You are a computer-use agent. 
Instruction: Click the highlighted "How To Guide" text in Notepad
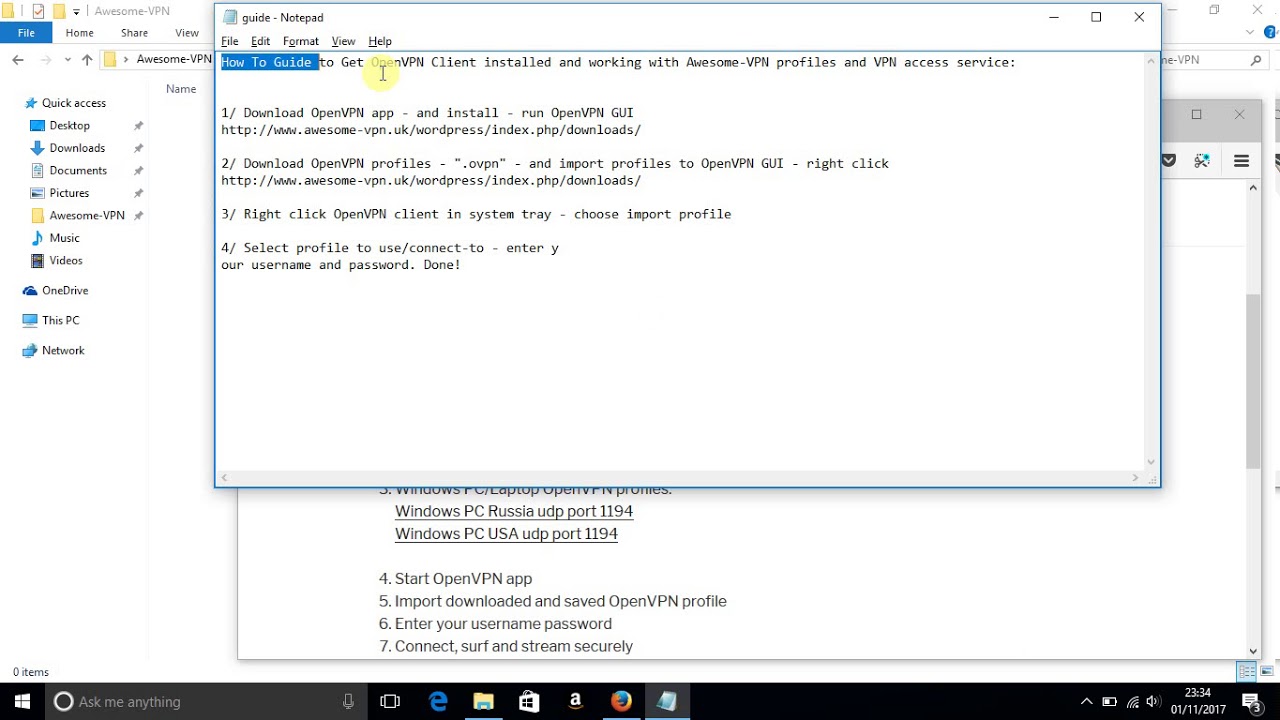tap(267, 62)
